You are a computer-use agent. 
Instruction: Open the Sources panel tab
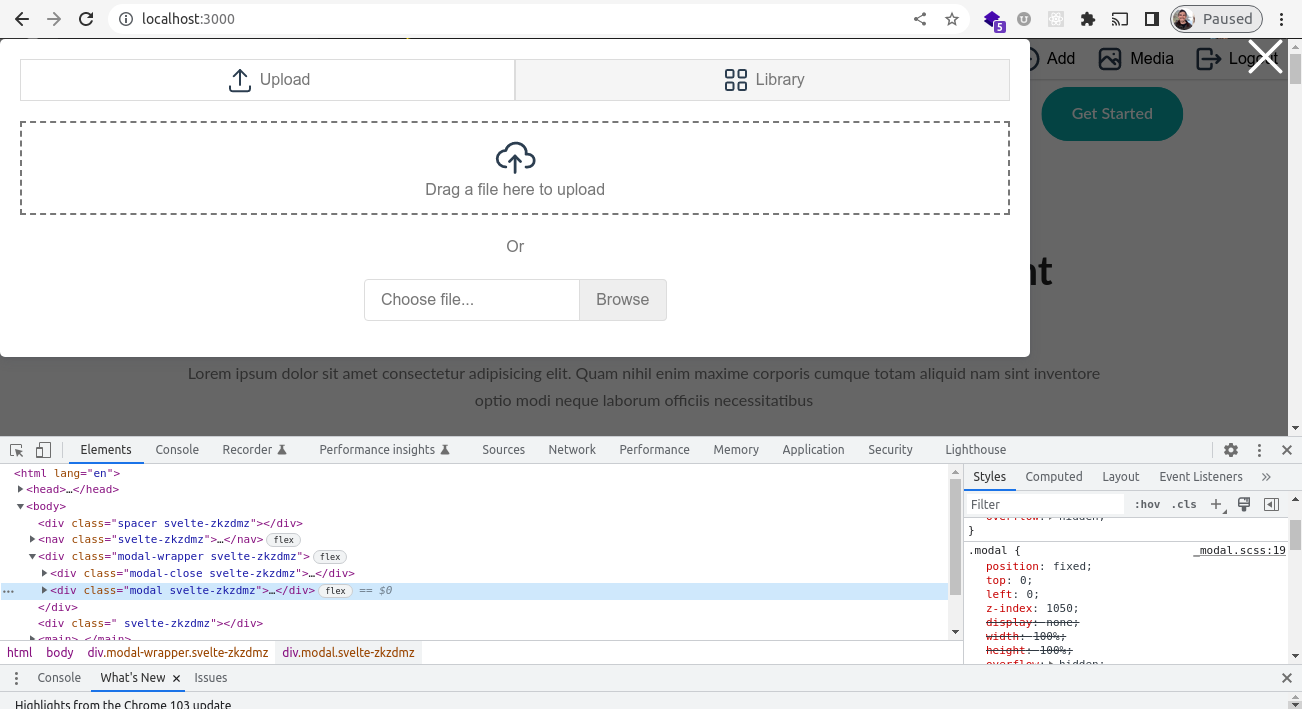[503, 450]
